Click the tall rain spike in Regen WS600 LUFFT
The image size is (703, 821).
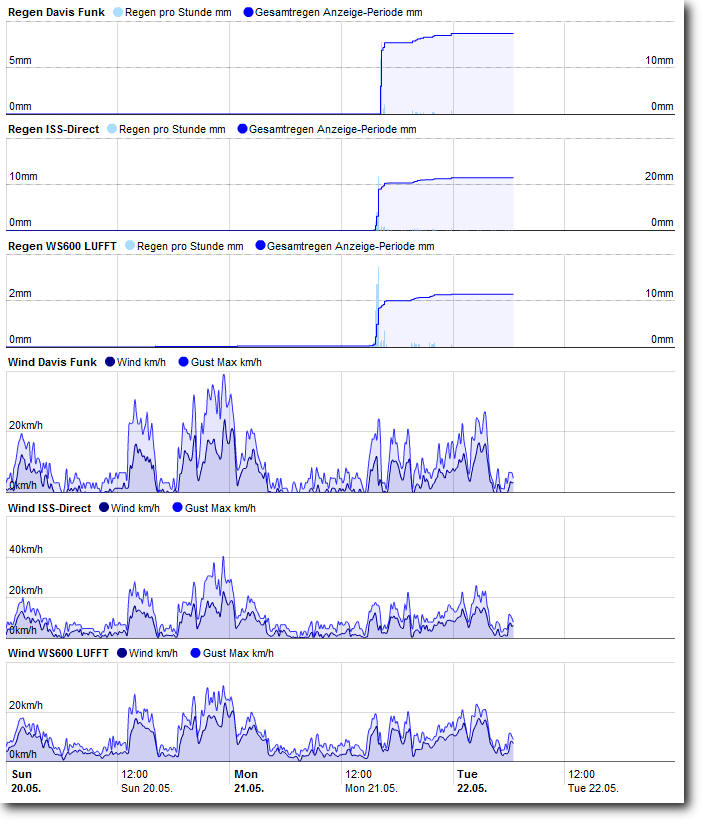click(378, 270)
